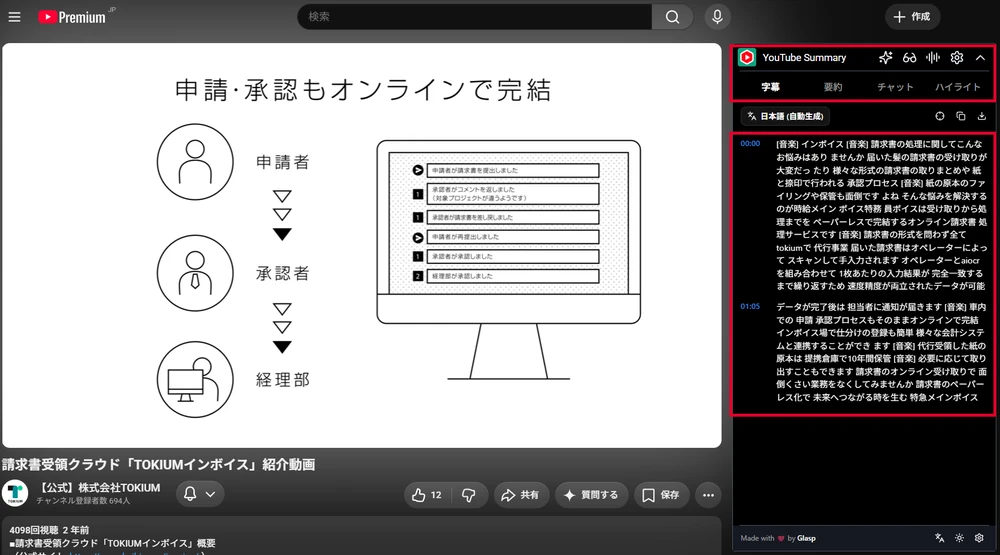Switch to the チャット tab
This screenshot has height=555, width=1000.
895,87
